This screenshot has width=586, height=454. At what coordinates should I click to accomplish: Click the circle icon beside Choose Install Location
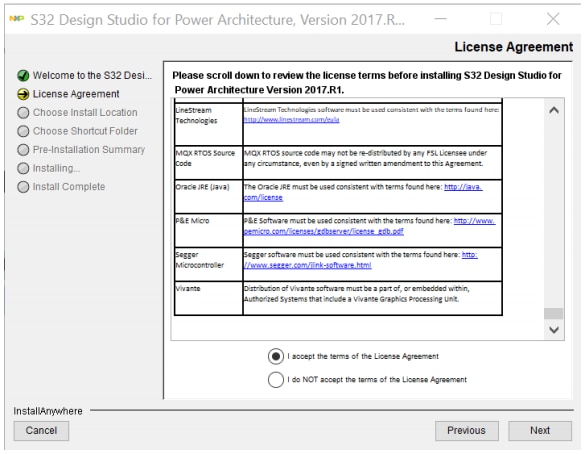coord(23,113)
